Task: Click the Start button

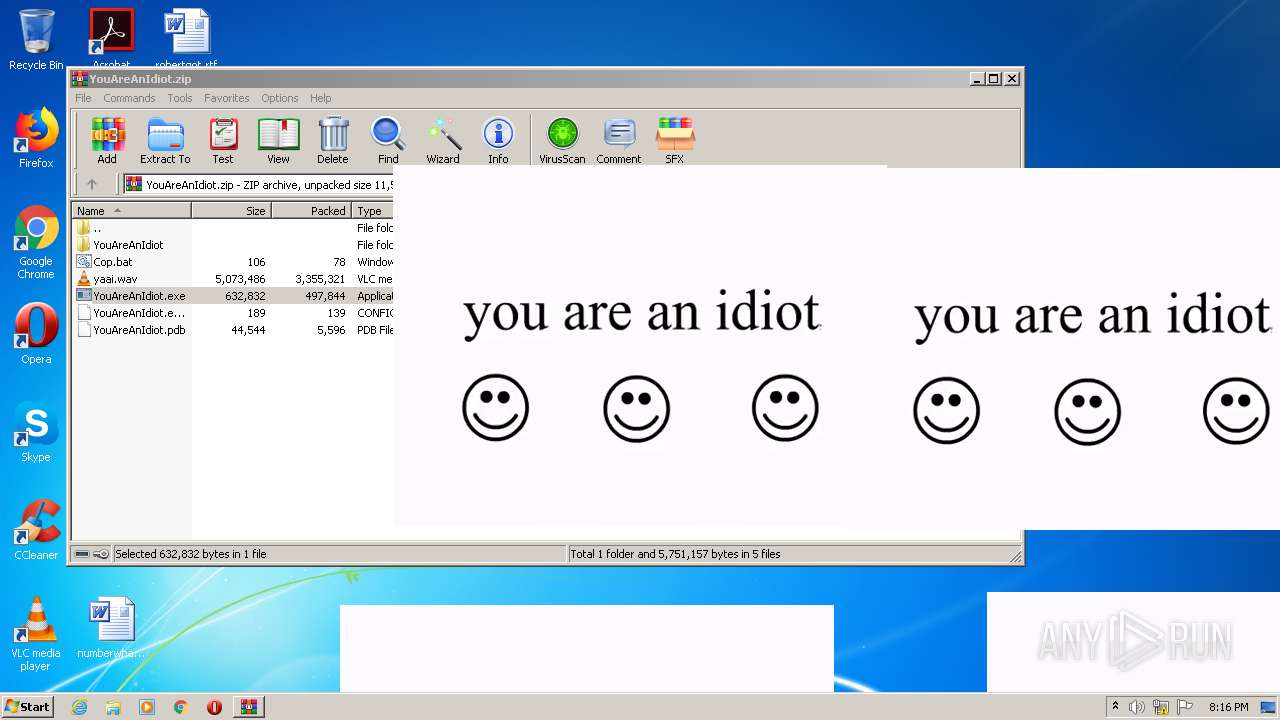Action: 27,706
